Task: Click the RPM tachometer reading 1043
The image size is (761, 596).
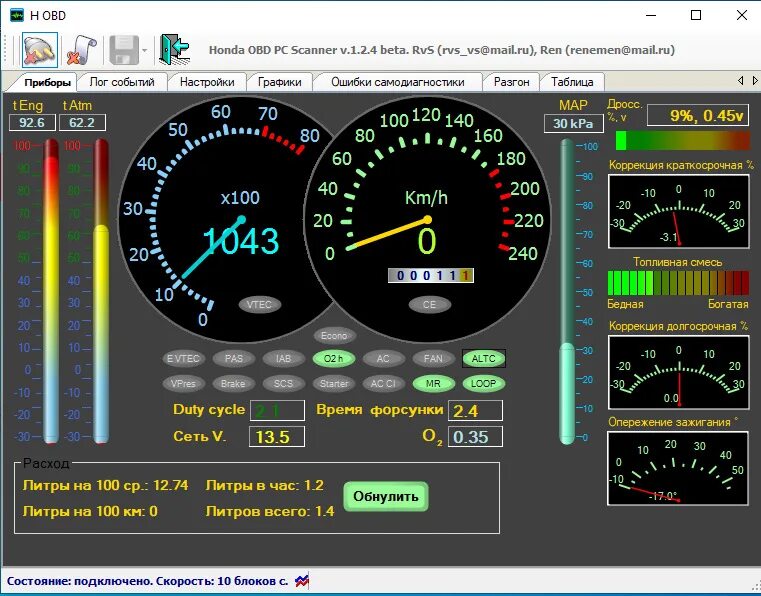Action: click(x=241, y=241)
